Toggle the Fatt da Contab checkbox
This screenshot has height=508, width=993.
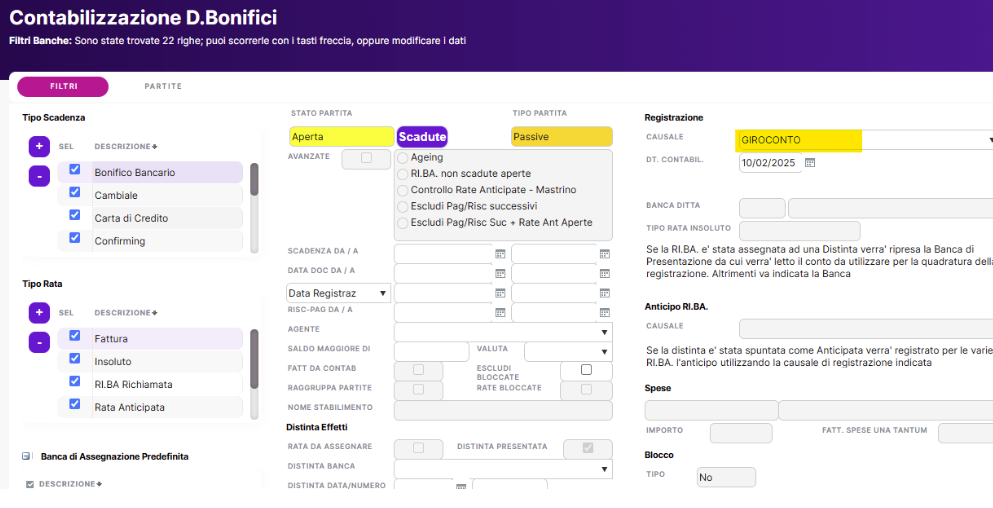(x=418, y=369)
